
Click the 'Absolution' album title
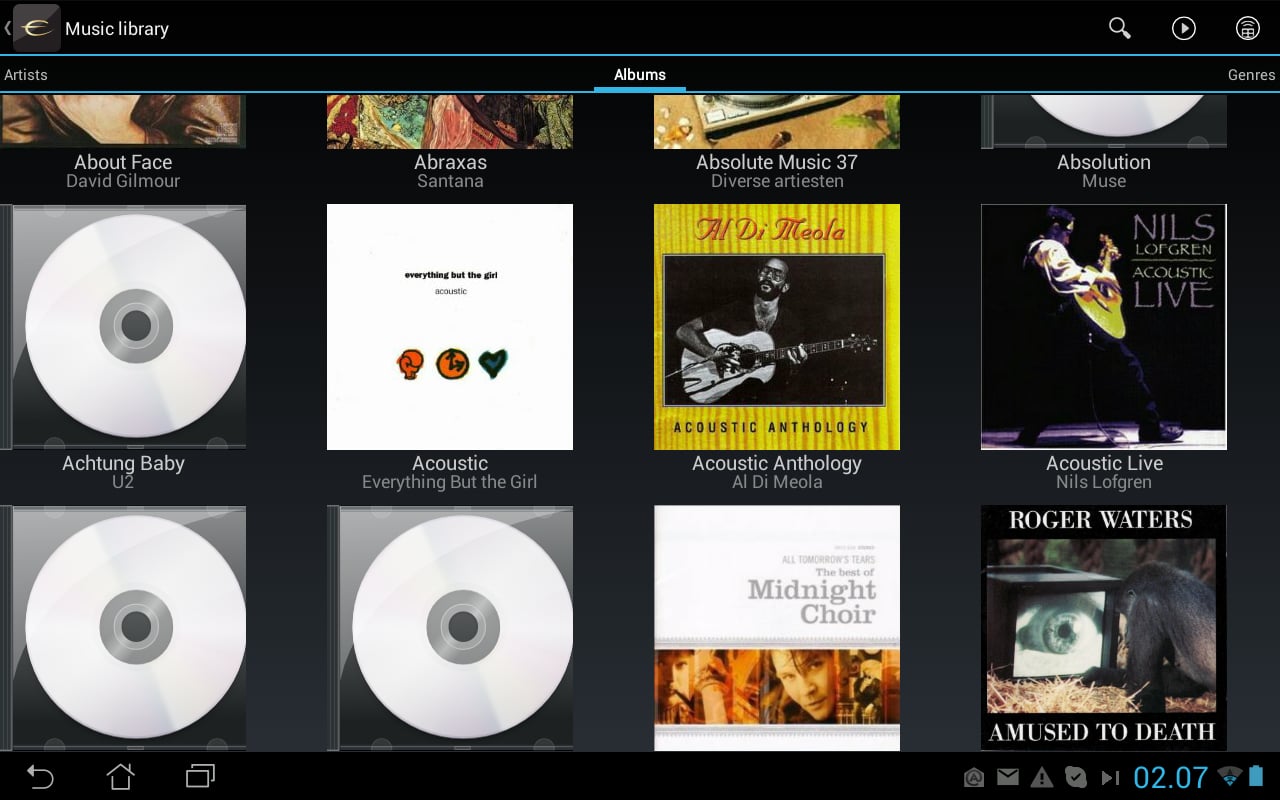pos(1104,162)
